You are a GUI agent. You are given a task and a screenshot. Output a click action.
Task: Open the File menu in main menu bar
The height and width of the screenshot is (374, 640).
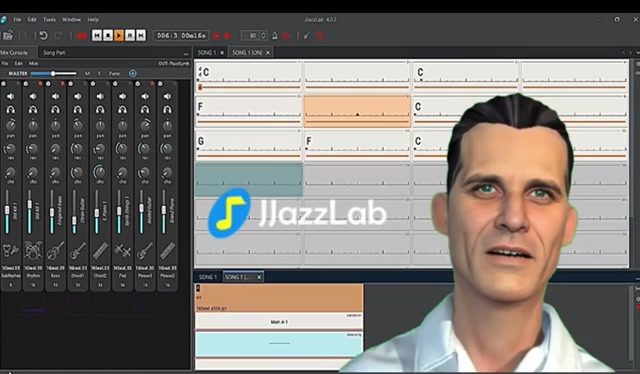point(17,20)
